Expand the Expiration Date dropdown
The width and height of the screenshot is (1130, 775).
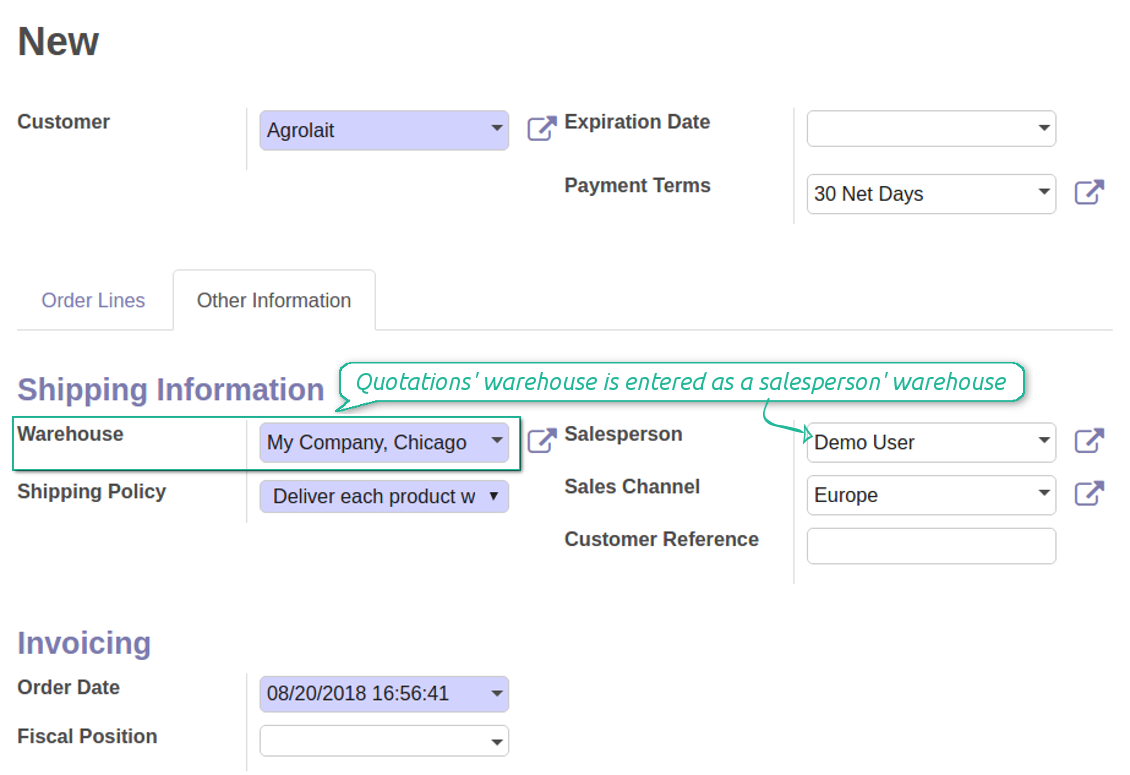click(x=1044, y=128)
